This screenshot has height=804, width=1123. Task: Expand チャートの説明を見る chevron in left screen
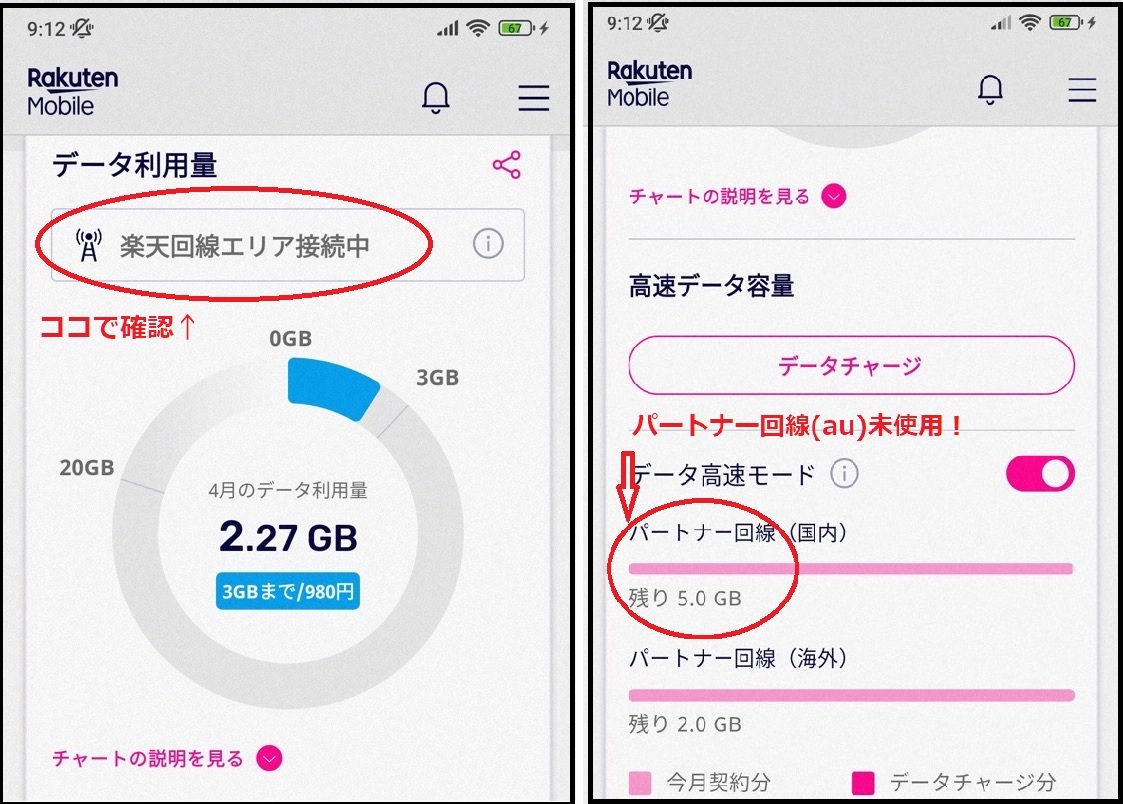(269, 758)
